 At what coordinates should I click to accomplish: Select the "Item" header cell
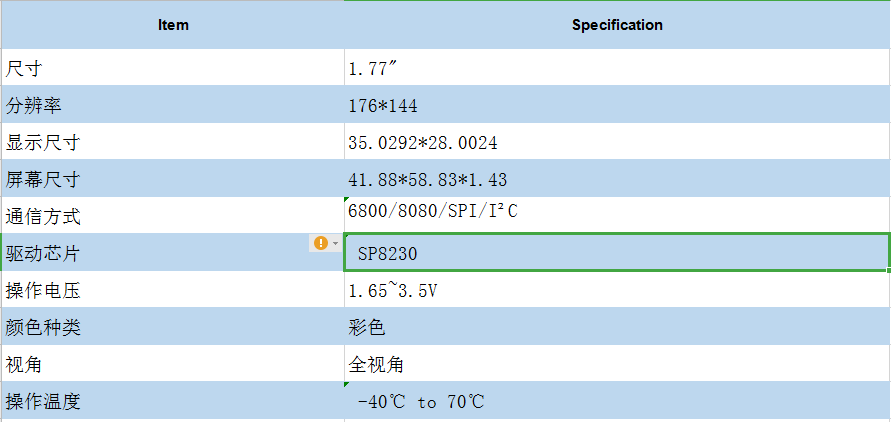(173, 25)
